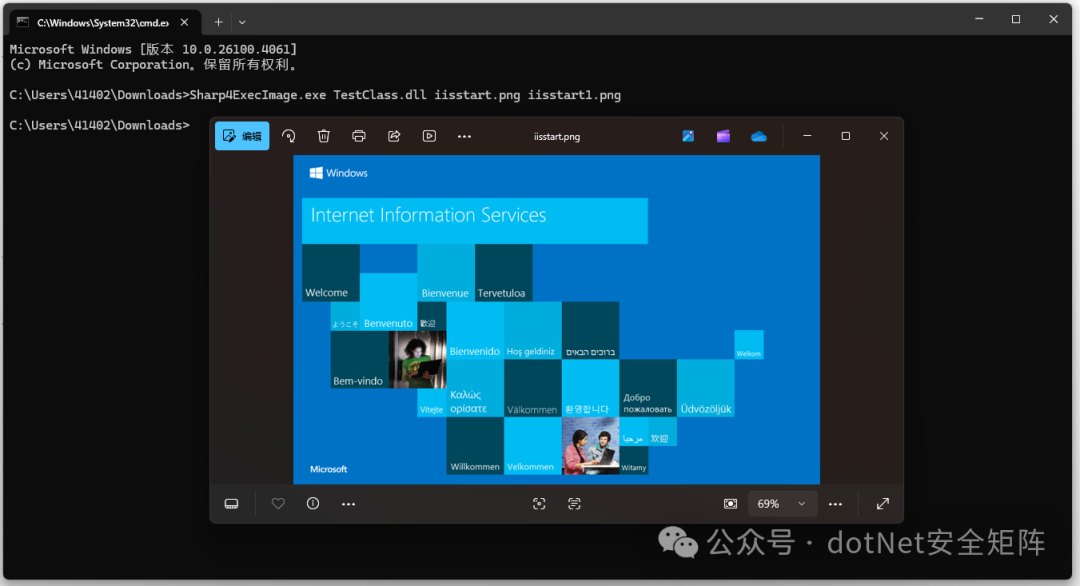Minimize the terminal window
The height and width of the screenshot is (586, 1080).
click(x=979, y=19)
